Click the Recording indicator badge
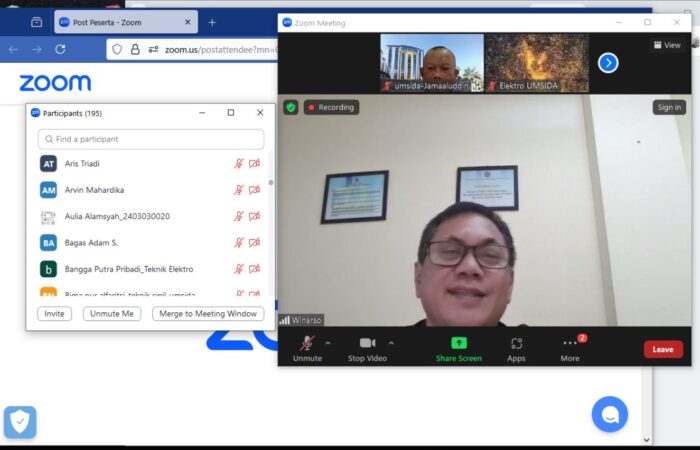Viewport: 700px width, 450px height. 332,107
